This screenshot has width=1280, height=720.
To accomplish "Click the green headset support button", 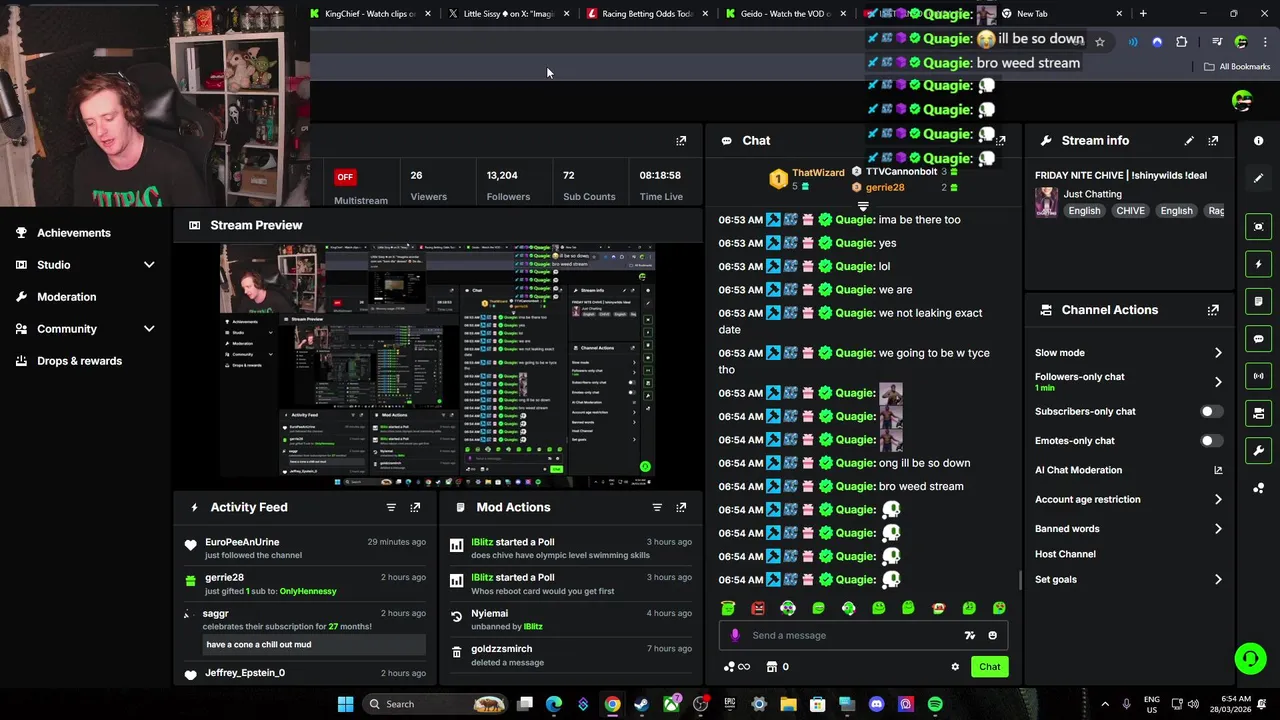I will click(x=1250, y=658).
